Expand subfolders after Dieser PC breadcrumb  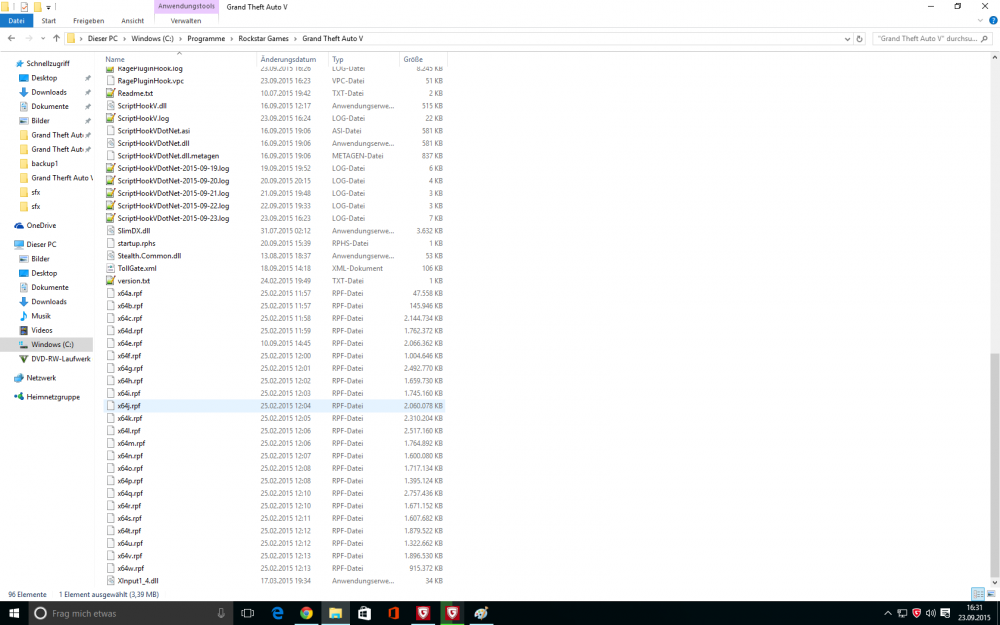[124, 39]
